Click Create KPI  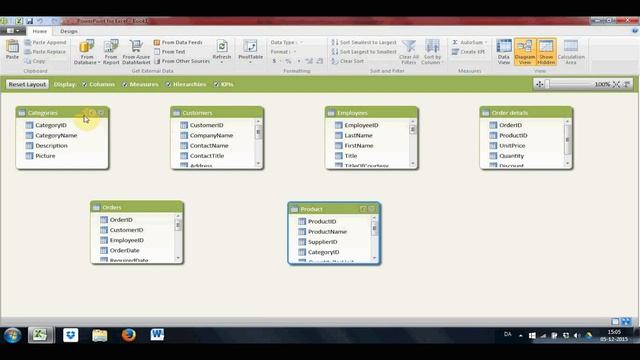pos(469,52)
